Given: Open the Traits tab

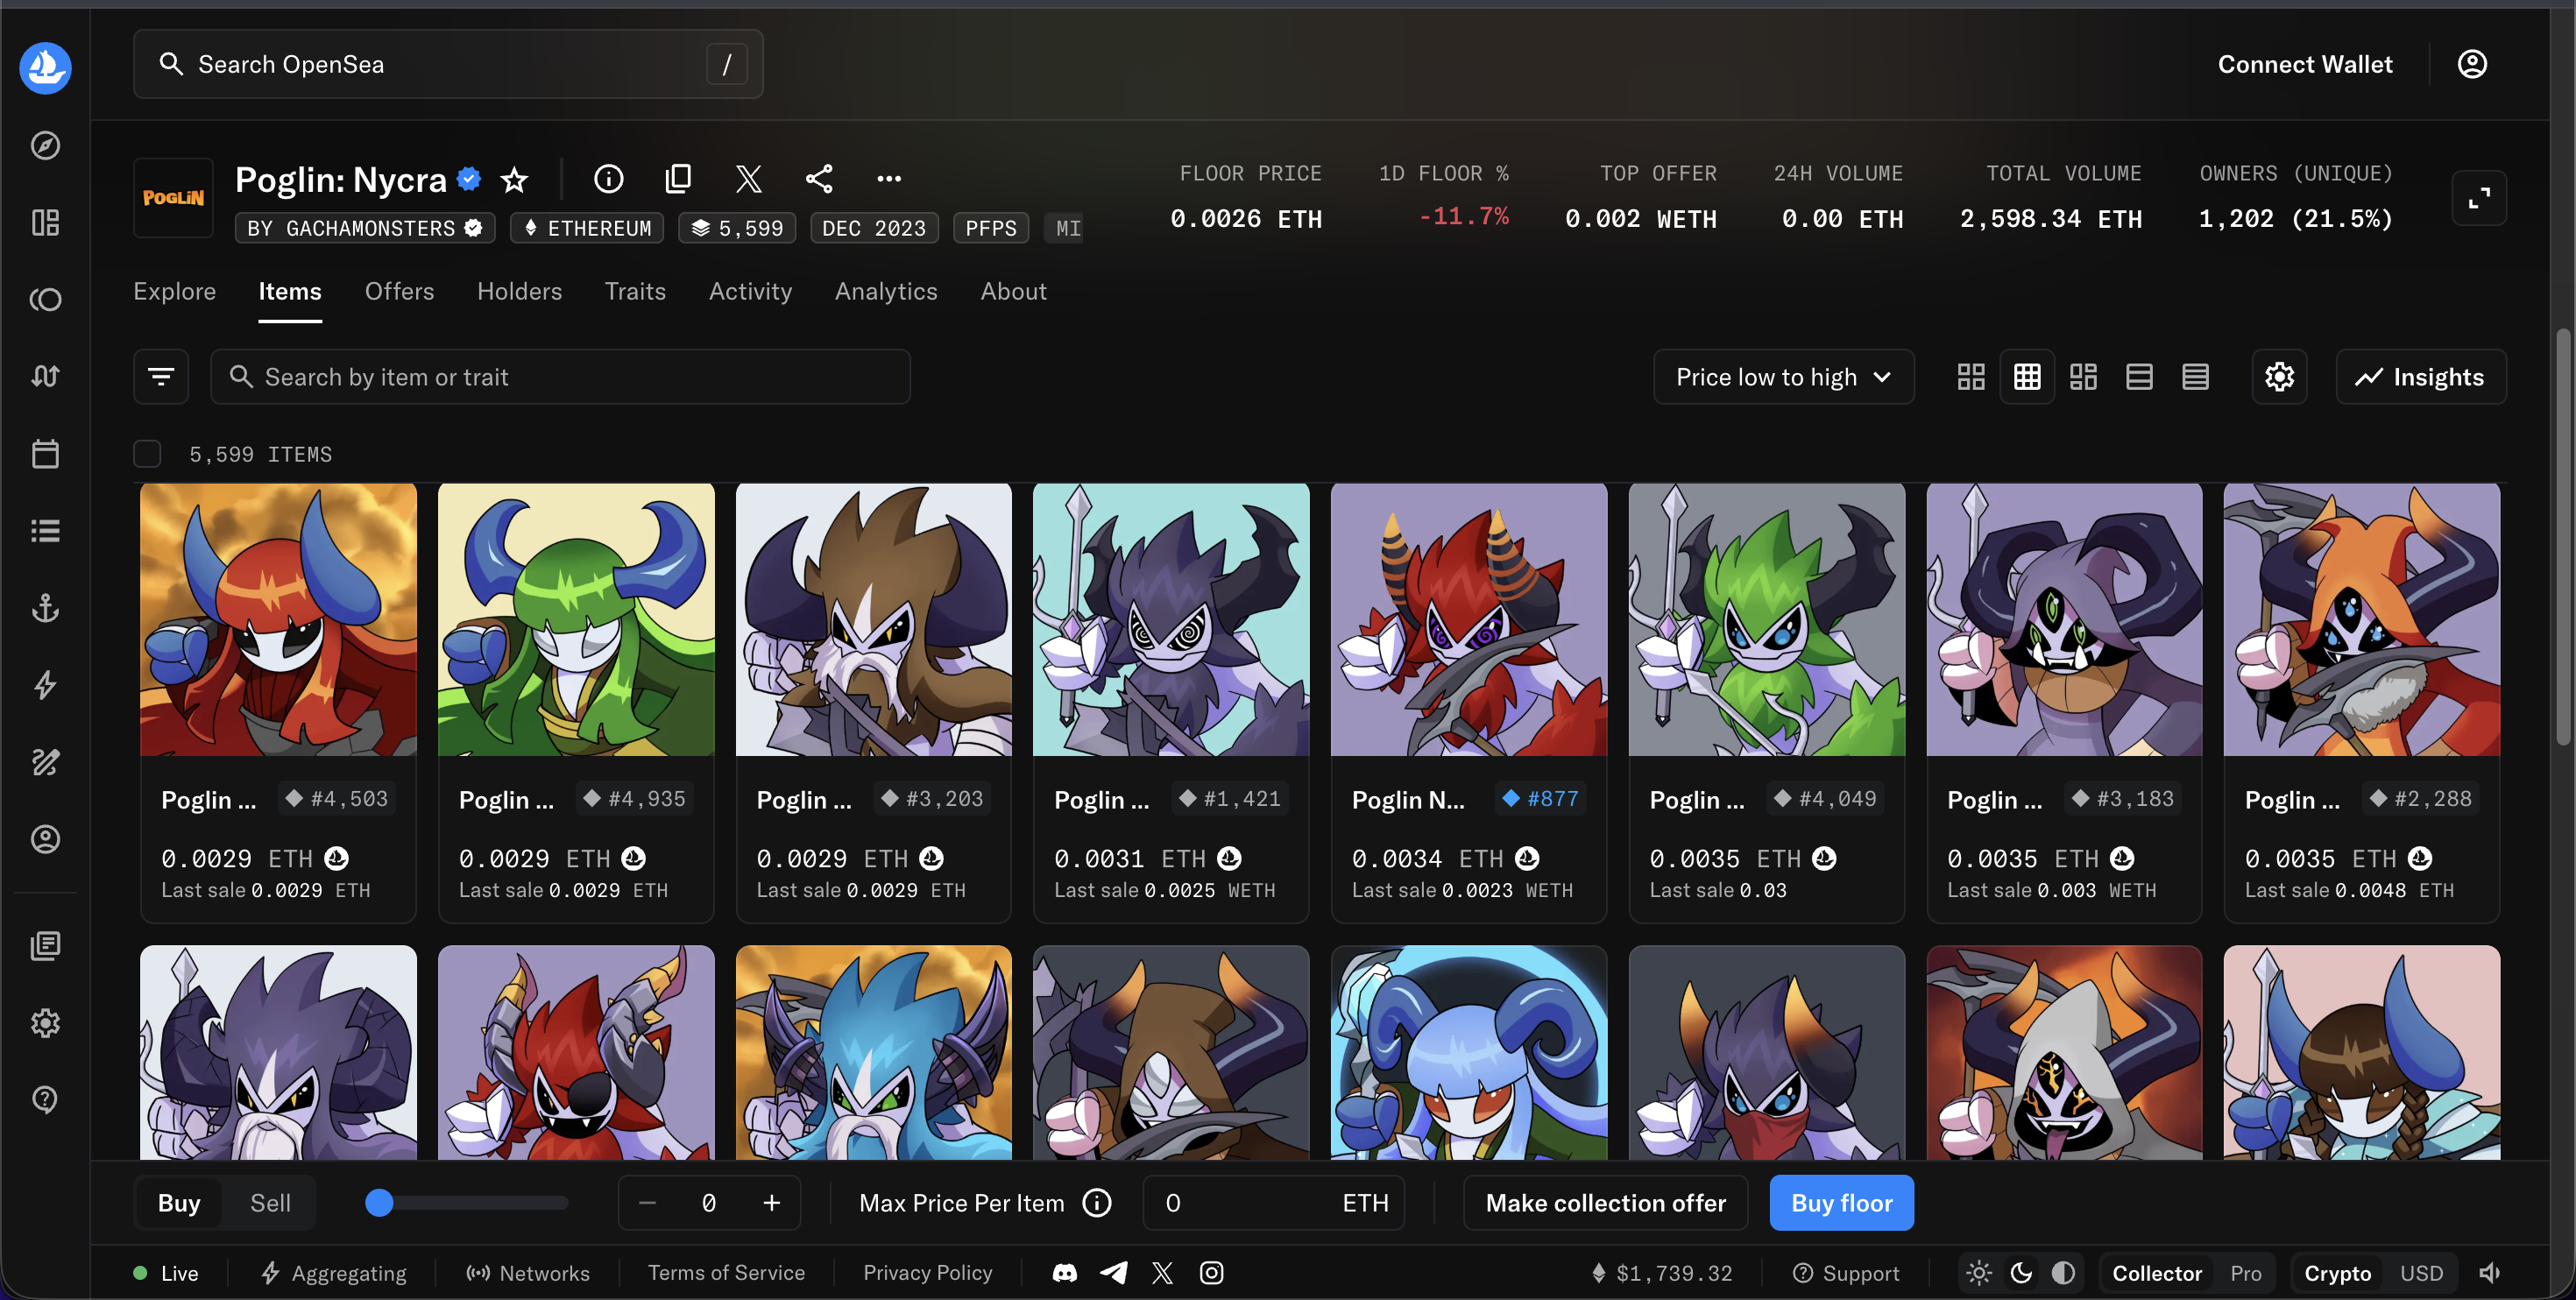Looking at the screenshot, I should (x=635, y=291).
